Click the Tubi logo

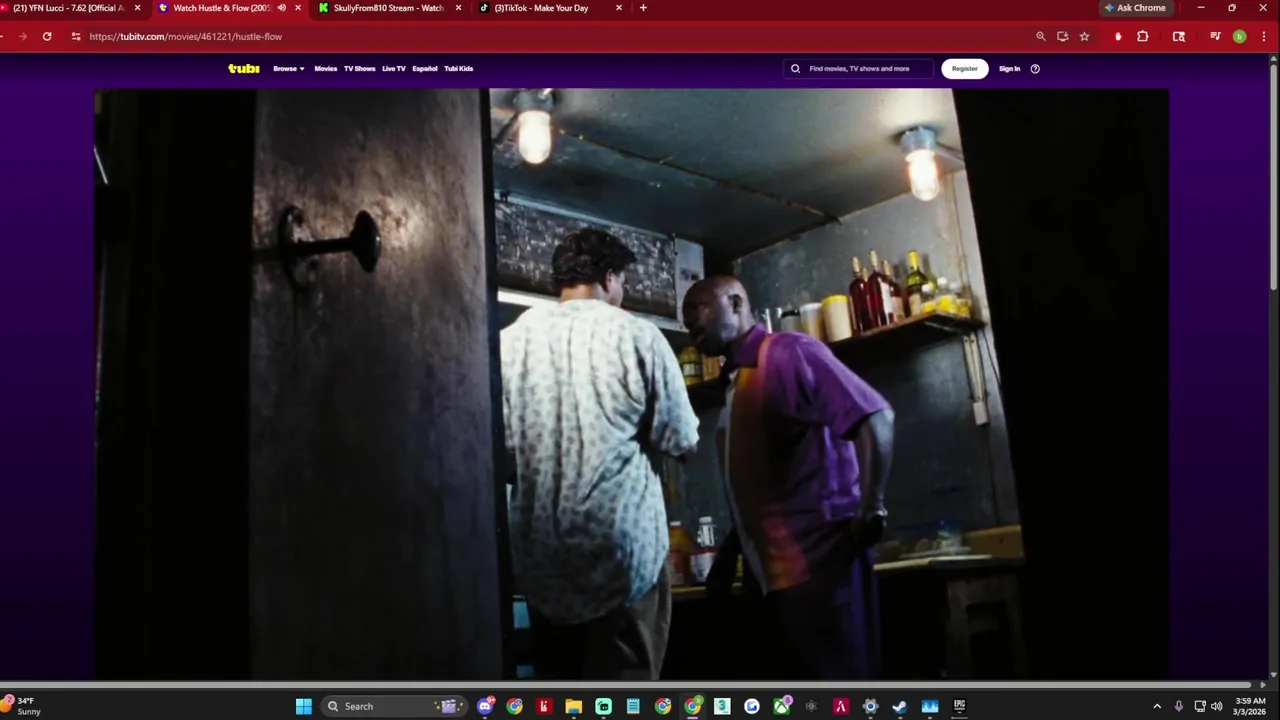coord(244,69)
